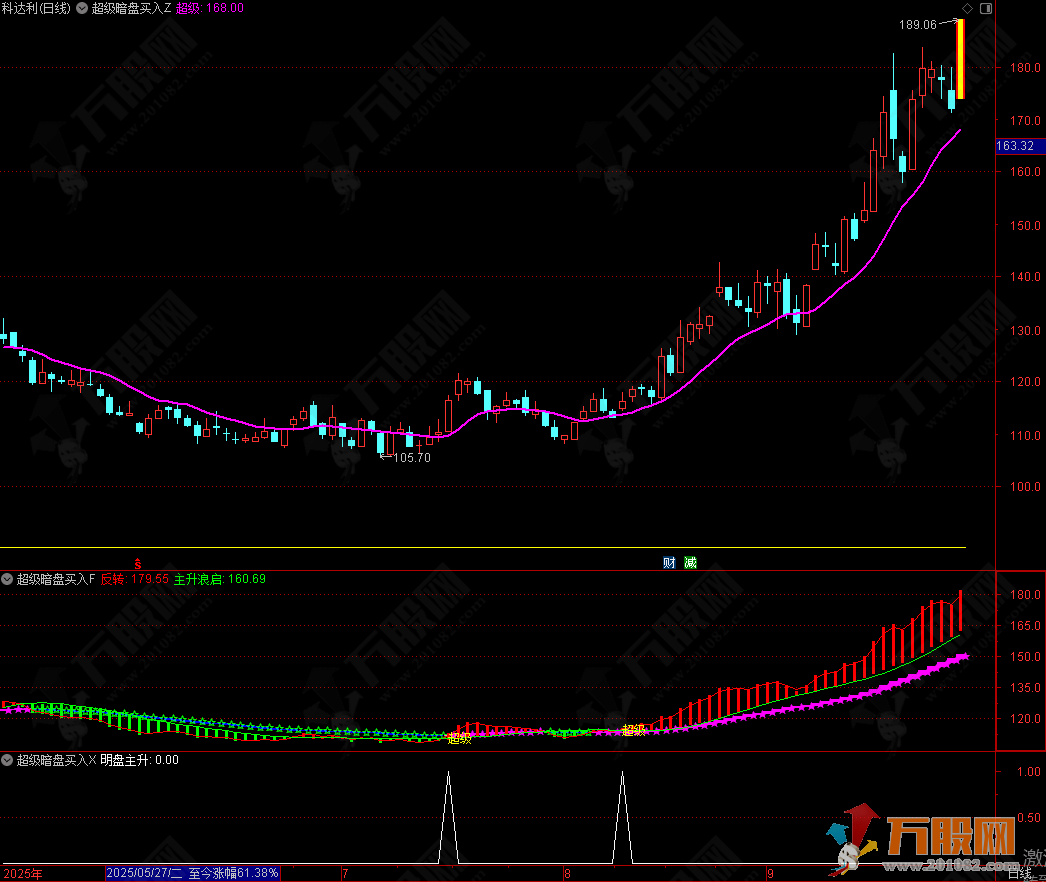Screen dimensions: 1046x882
Task: Click the diamond marker icon at top right
Action: [967, 8]
